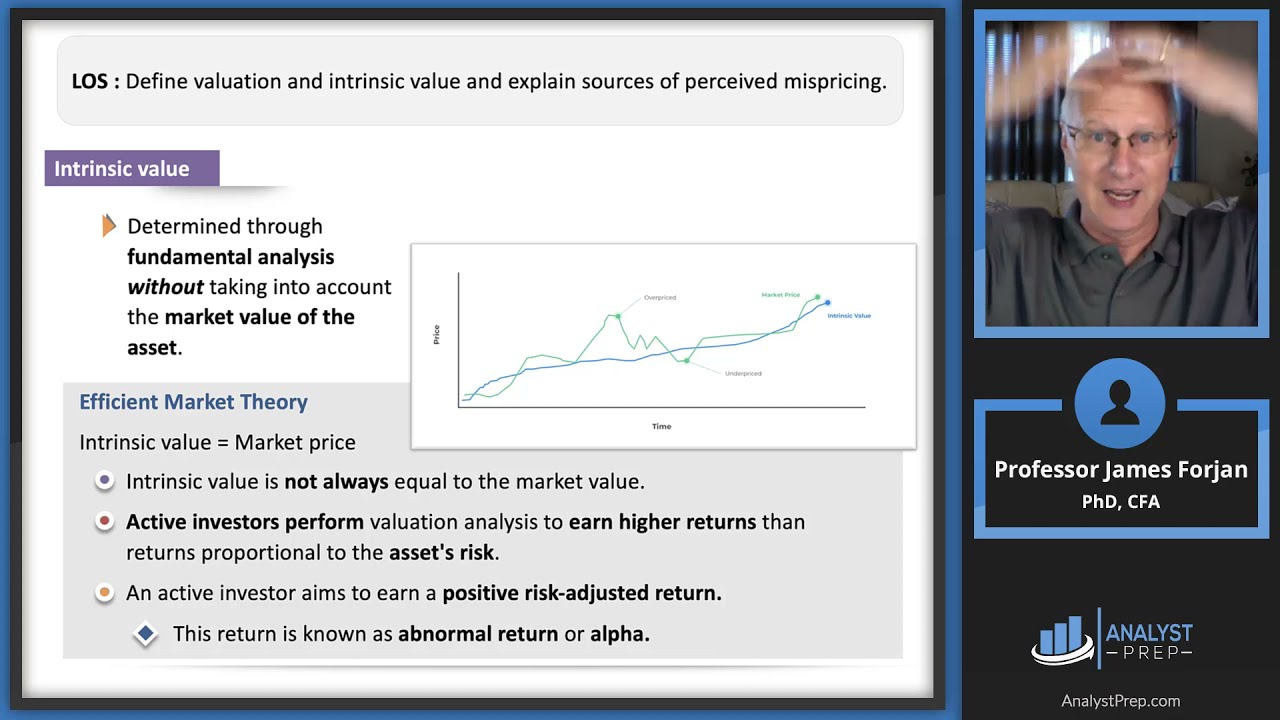Click the 'Efficient Market Theory' heading

[x=193, y=402]
